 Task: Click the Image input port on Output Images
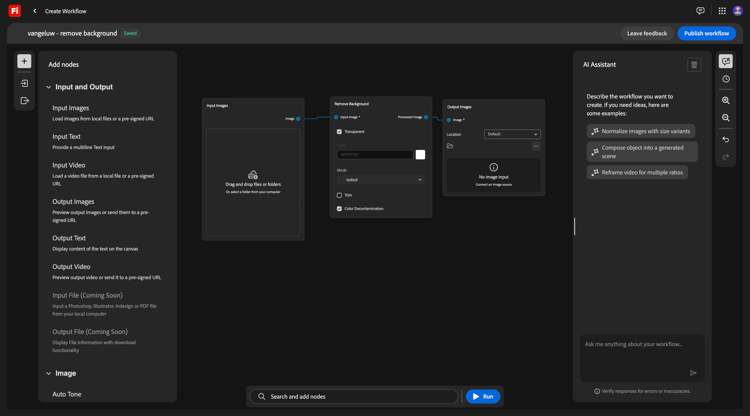tap(449, 120)
